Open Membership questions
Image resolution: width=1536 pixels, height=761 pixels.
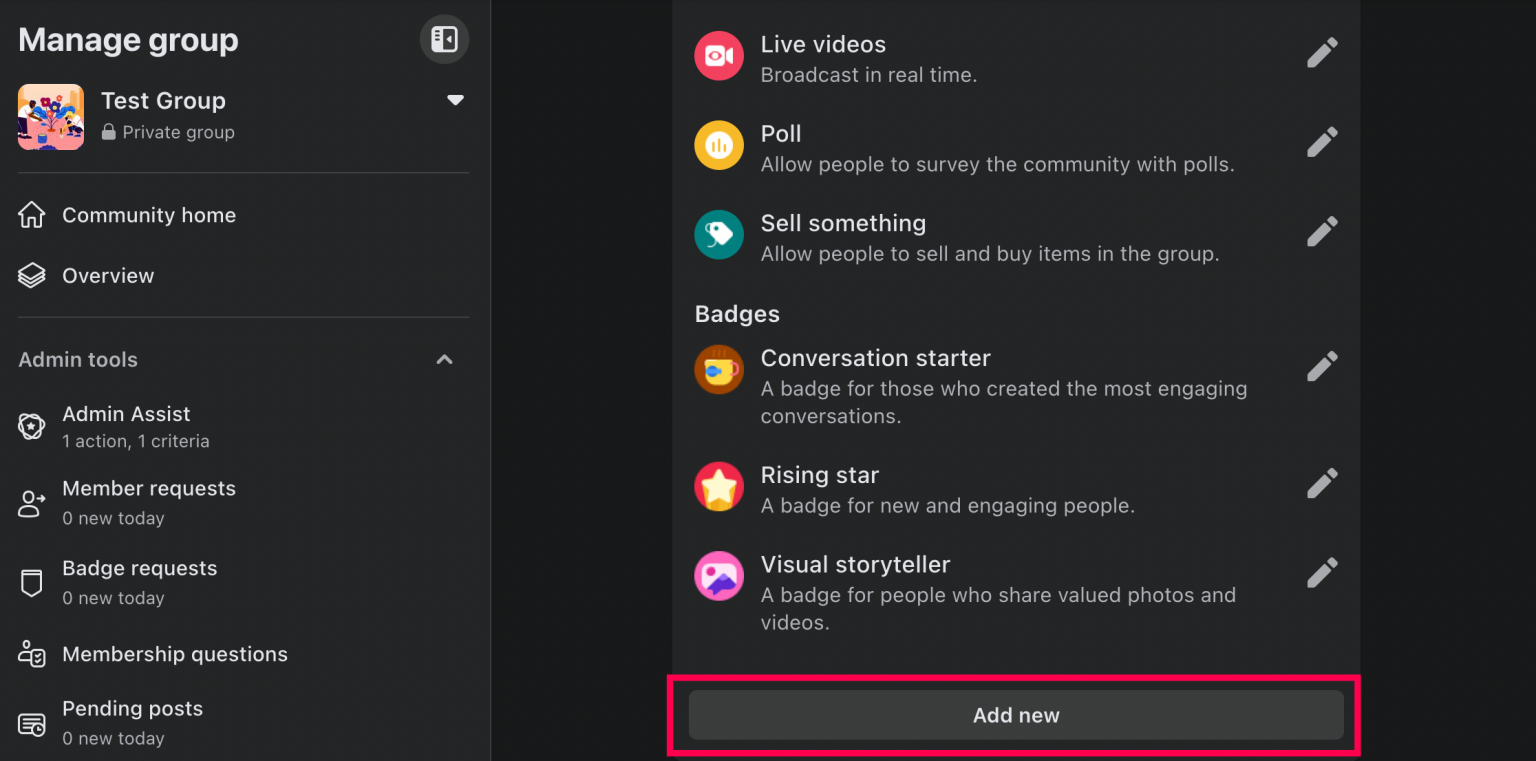[x=175, y=654]
